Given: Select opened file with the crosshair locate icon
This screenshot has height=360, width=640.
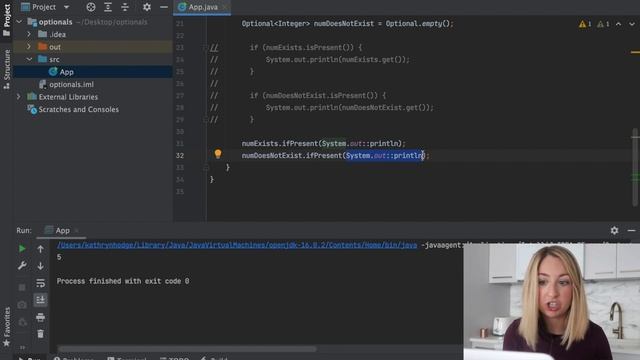Looking at the screenshot, I should [x=91, y=7].
